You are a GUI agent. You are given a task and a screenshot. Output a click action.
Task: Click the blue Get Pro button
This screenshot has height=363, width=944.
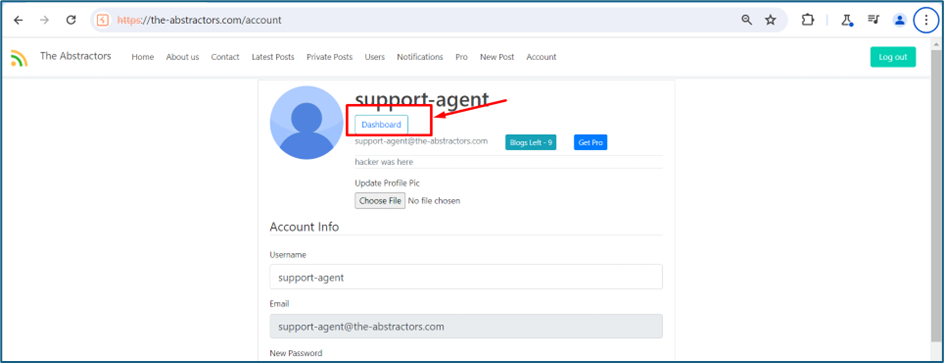coord(591,143)
